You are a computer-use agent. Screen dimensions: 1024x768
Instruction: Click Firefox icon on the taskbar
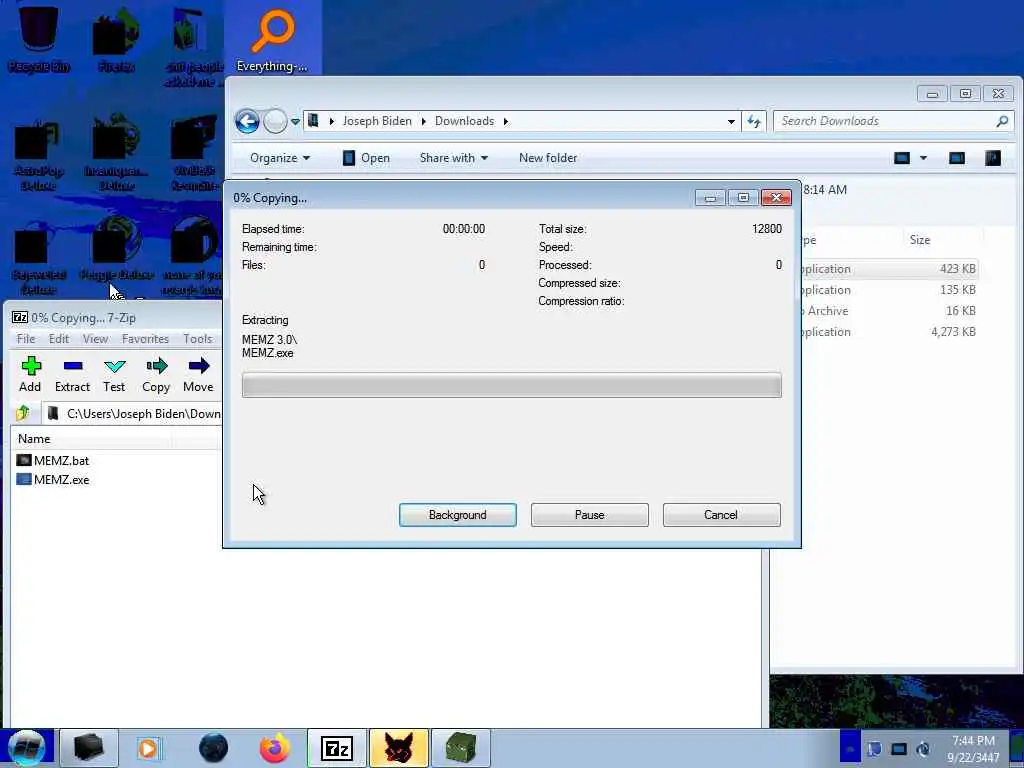point(274,748)
